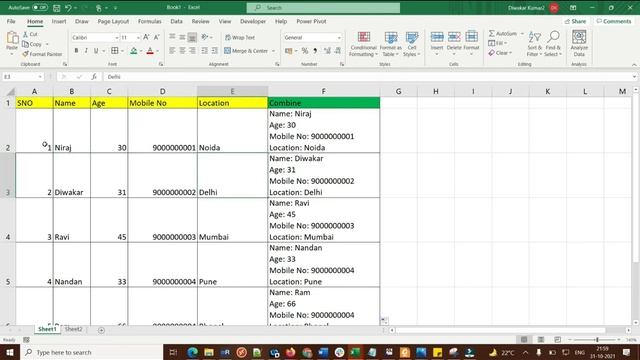Click the Increase Decimal icon
Viewport: 640px width, 360px height.
(327, 51)
